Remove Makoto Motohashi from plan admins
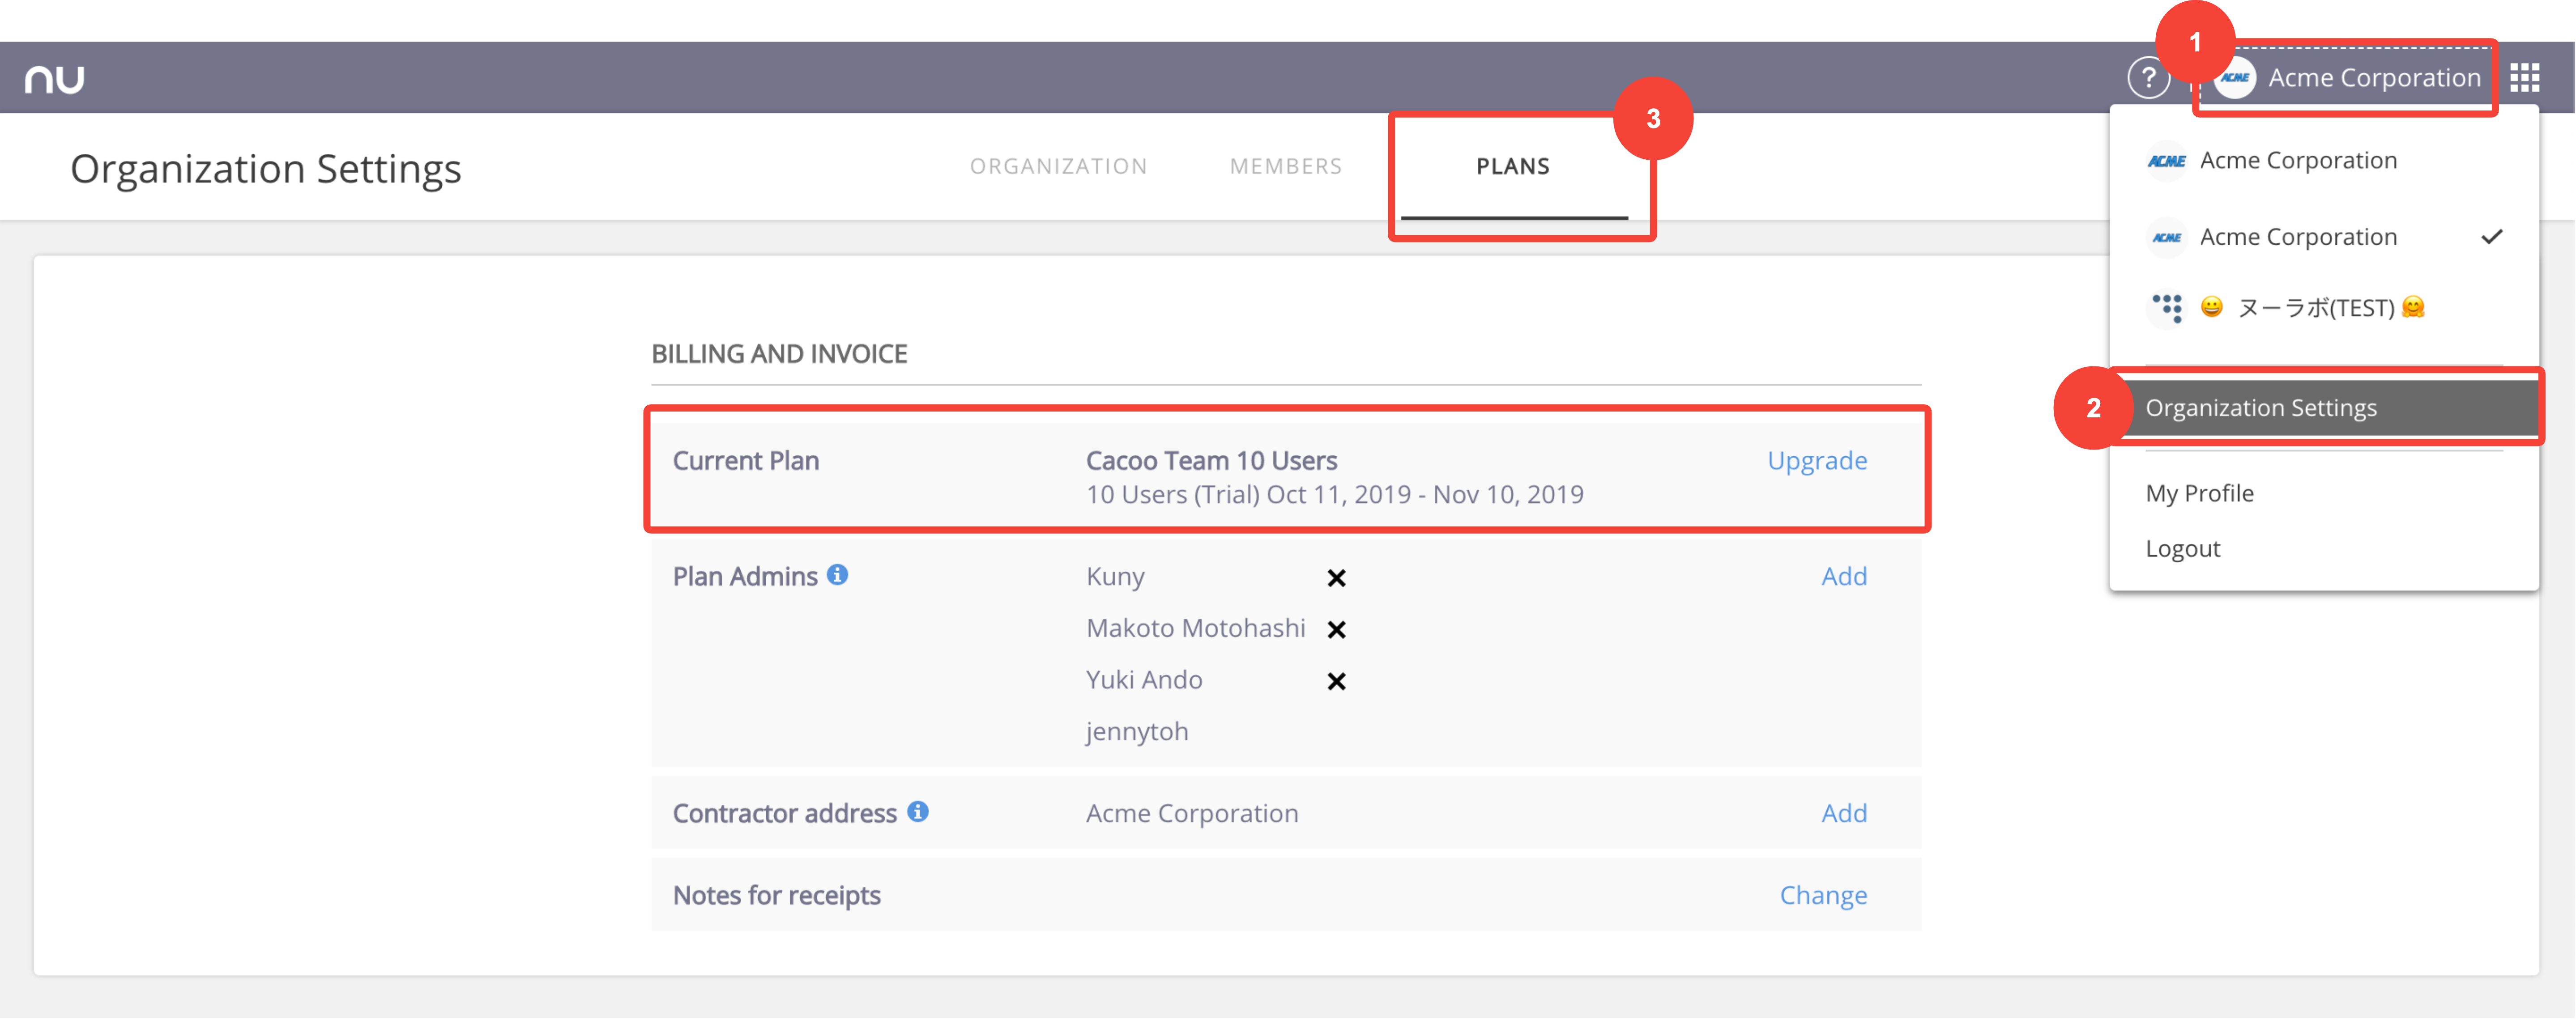The image size is (2576, 1019). click(1336, 629)
